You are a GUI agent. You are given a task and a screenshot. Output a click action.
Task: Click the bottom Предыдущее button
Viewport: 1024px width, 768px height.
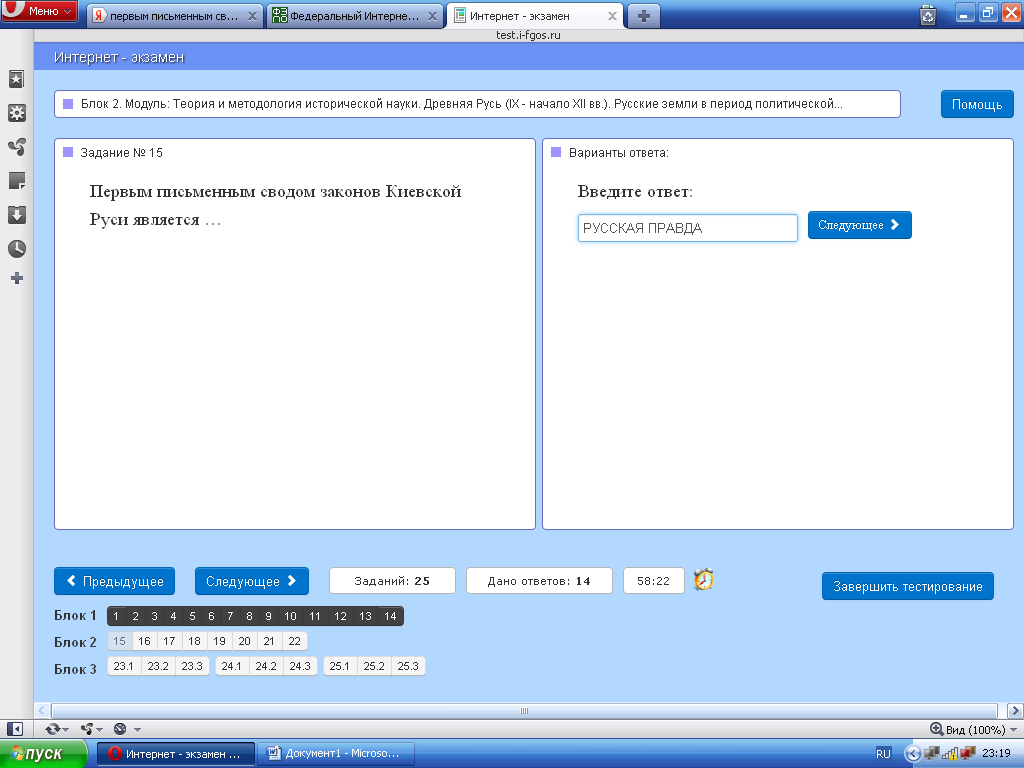[x=114, y=581]
